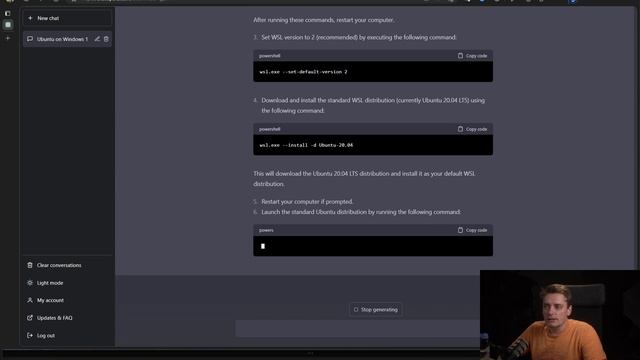
Task: Rename conversation using the pencil icon
Action: 97,39
